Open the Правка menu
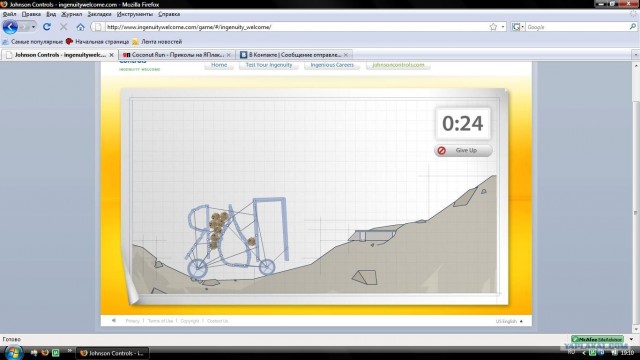This screenshot has width=640, height=360. [x=31, y=14]
